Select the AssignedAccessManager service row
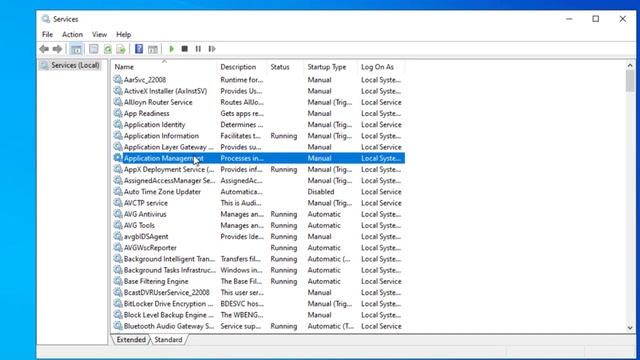Screen dimensions: 640x360 [x=258, y=180]
